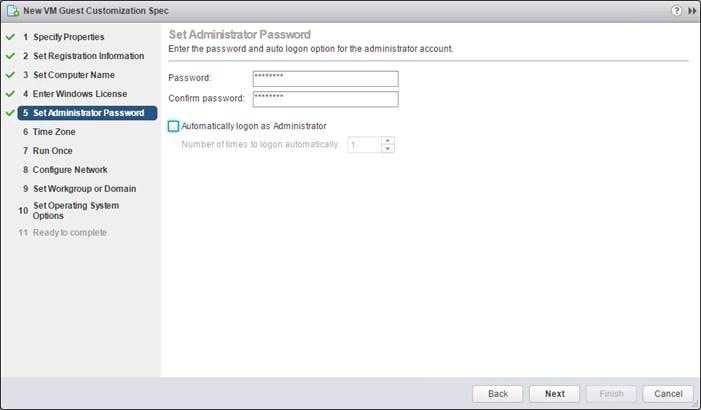Increase number of automatic logons with the up arrow

pyautogui.click(x=388, y=140)
